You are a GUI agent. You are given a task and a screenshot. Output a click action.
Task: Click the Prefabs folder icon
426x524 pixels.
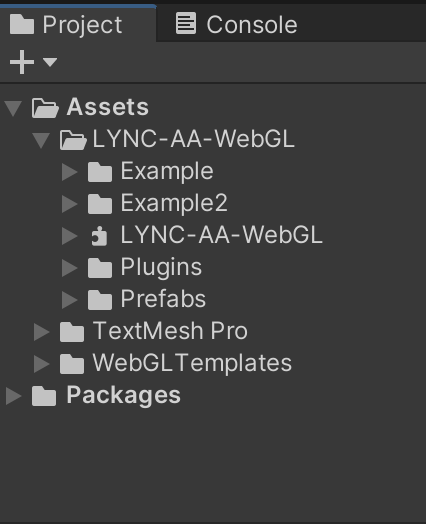coord(100,300)
